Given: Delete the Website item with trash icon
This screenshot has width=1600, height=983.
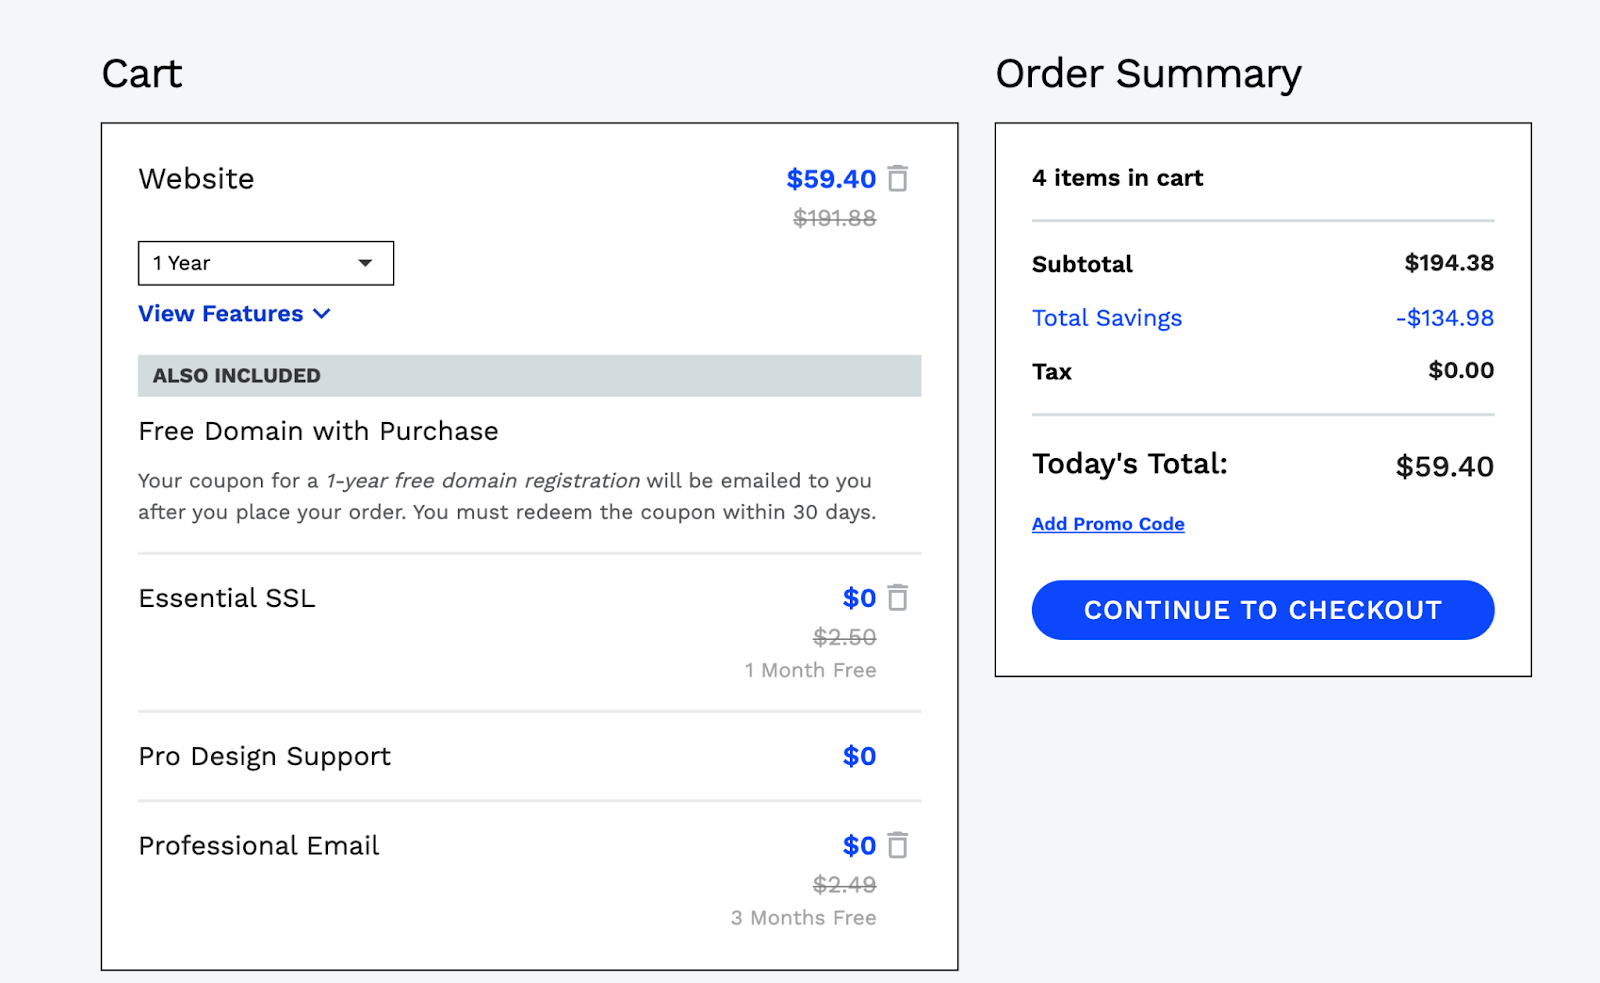Looking at the screenshot, I should tap(898, 179).
